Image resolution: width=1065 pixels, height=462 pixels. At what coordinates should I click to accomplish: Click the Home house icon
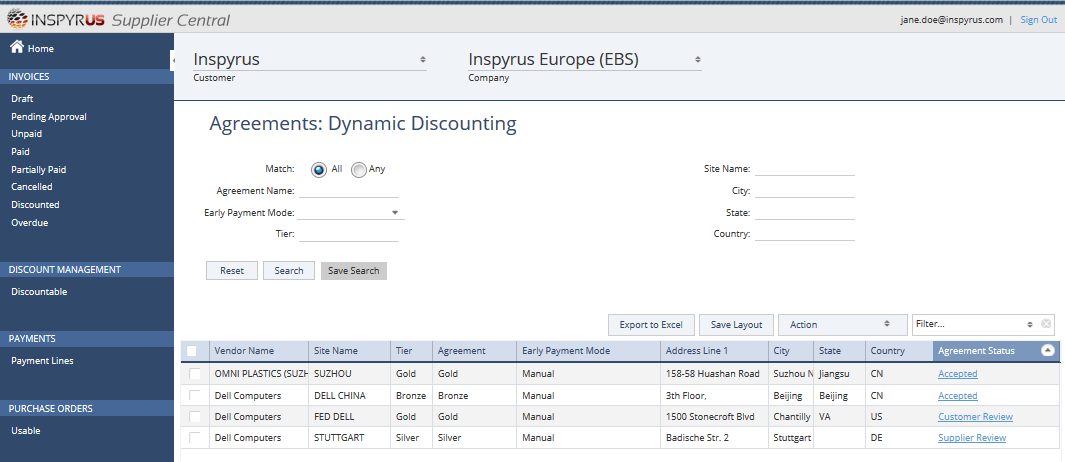[16, 47]
